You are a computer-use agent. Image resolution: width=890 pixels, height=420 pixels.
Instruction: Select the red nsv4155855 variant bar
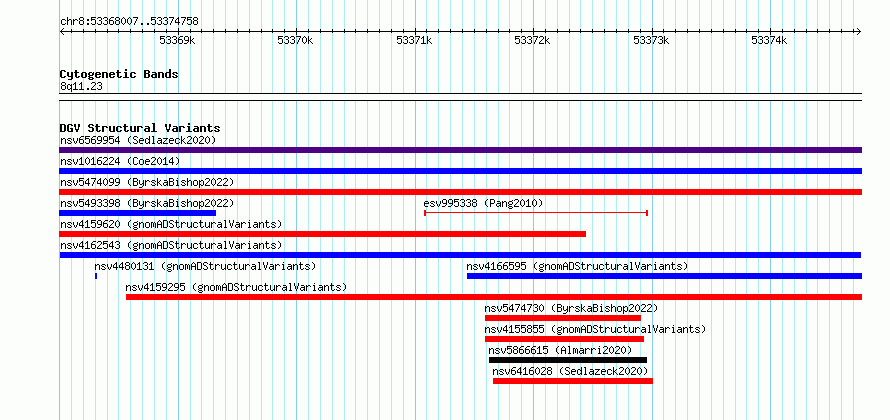(564, 339)
